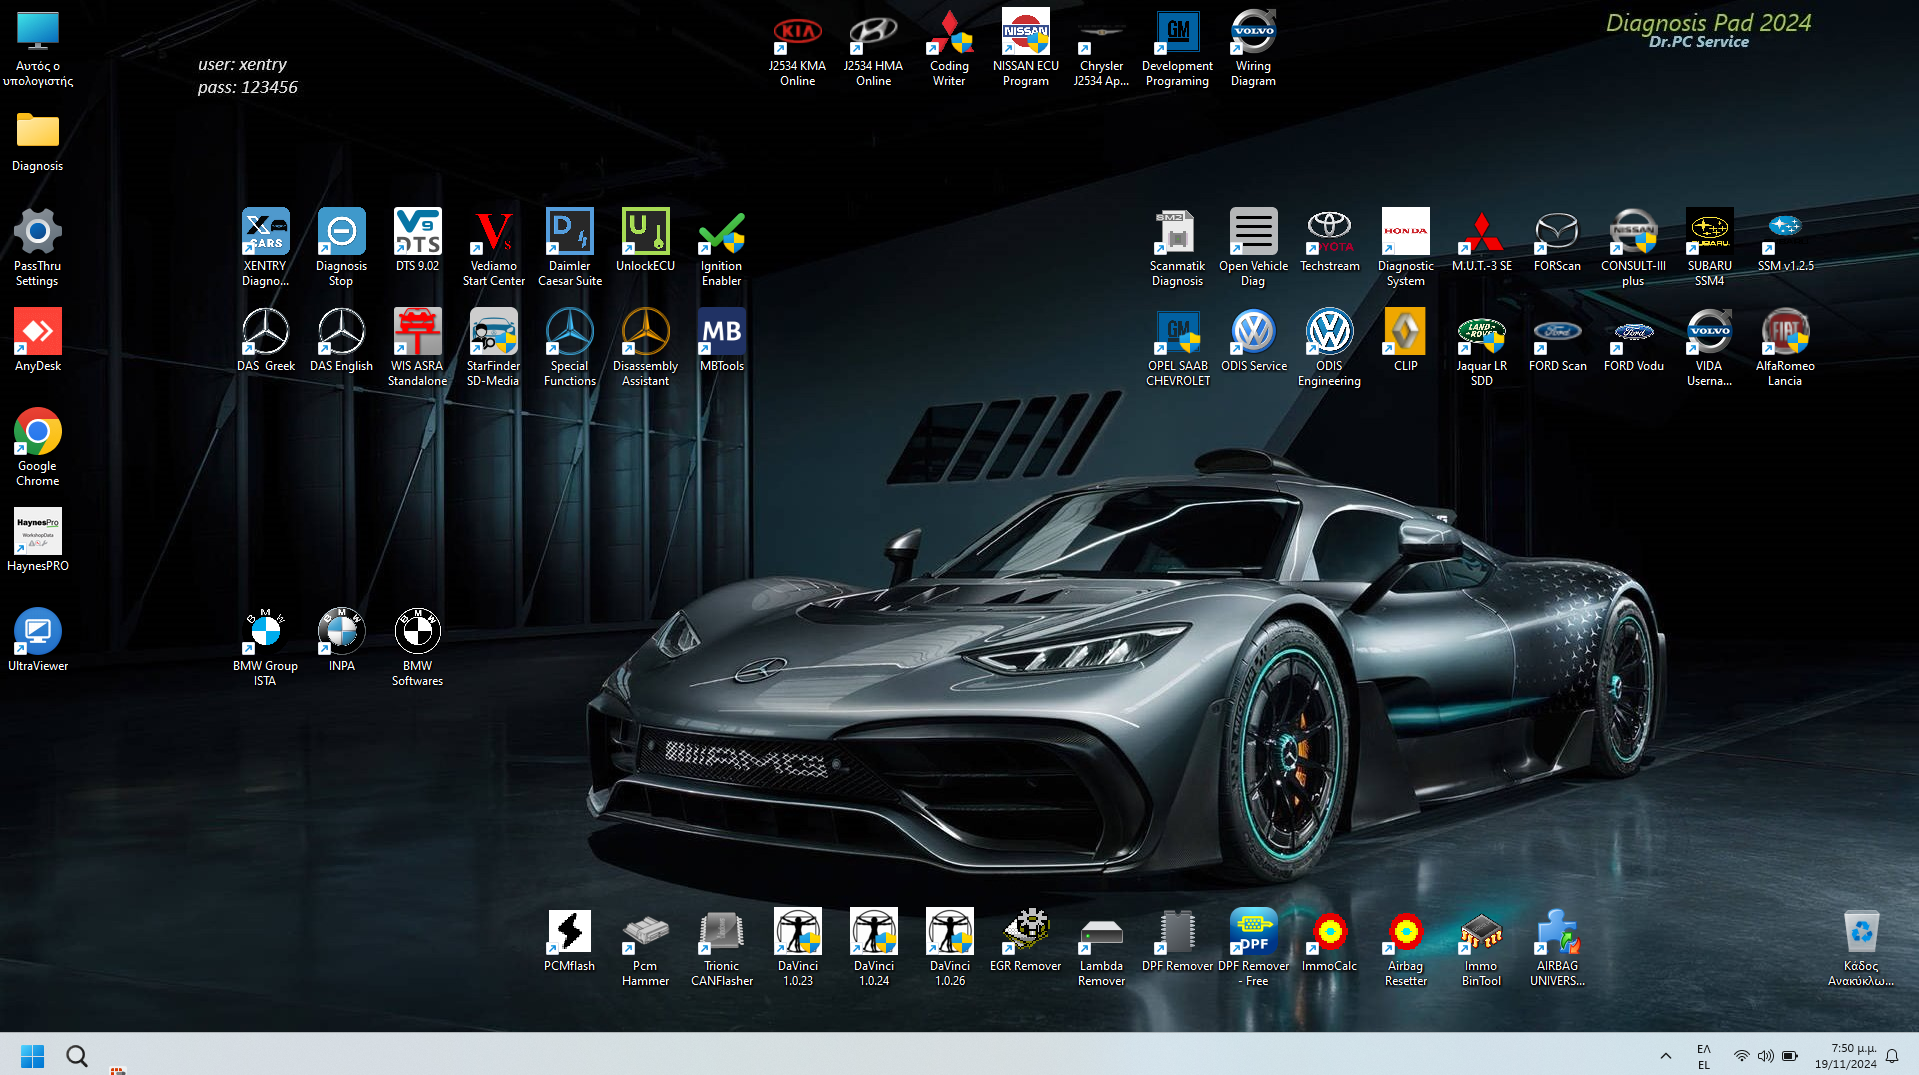The width and height of the screenshot is (1919, 1075).
Task: Select the VIDA Volvo icon
Action: coord(1709,346)
